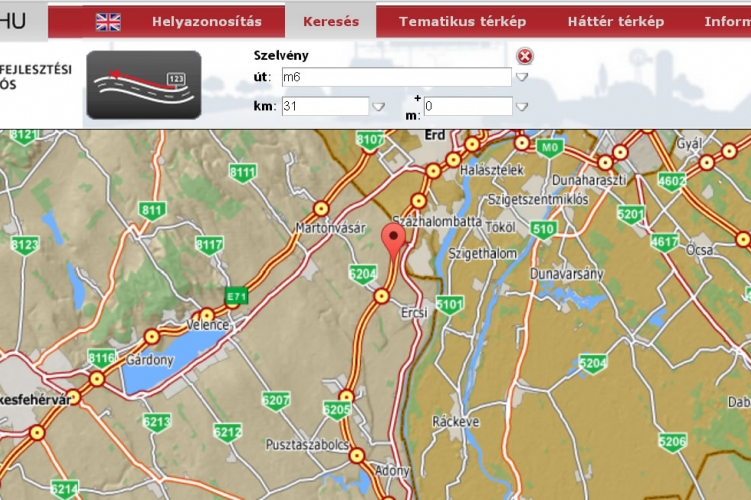The width and height of the screenshot is (751, 500).
Task: Select the Háttér térkép tab
Action: point(615,21)
